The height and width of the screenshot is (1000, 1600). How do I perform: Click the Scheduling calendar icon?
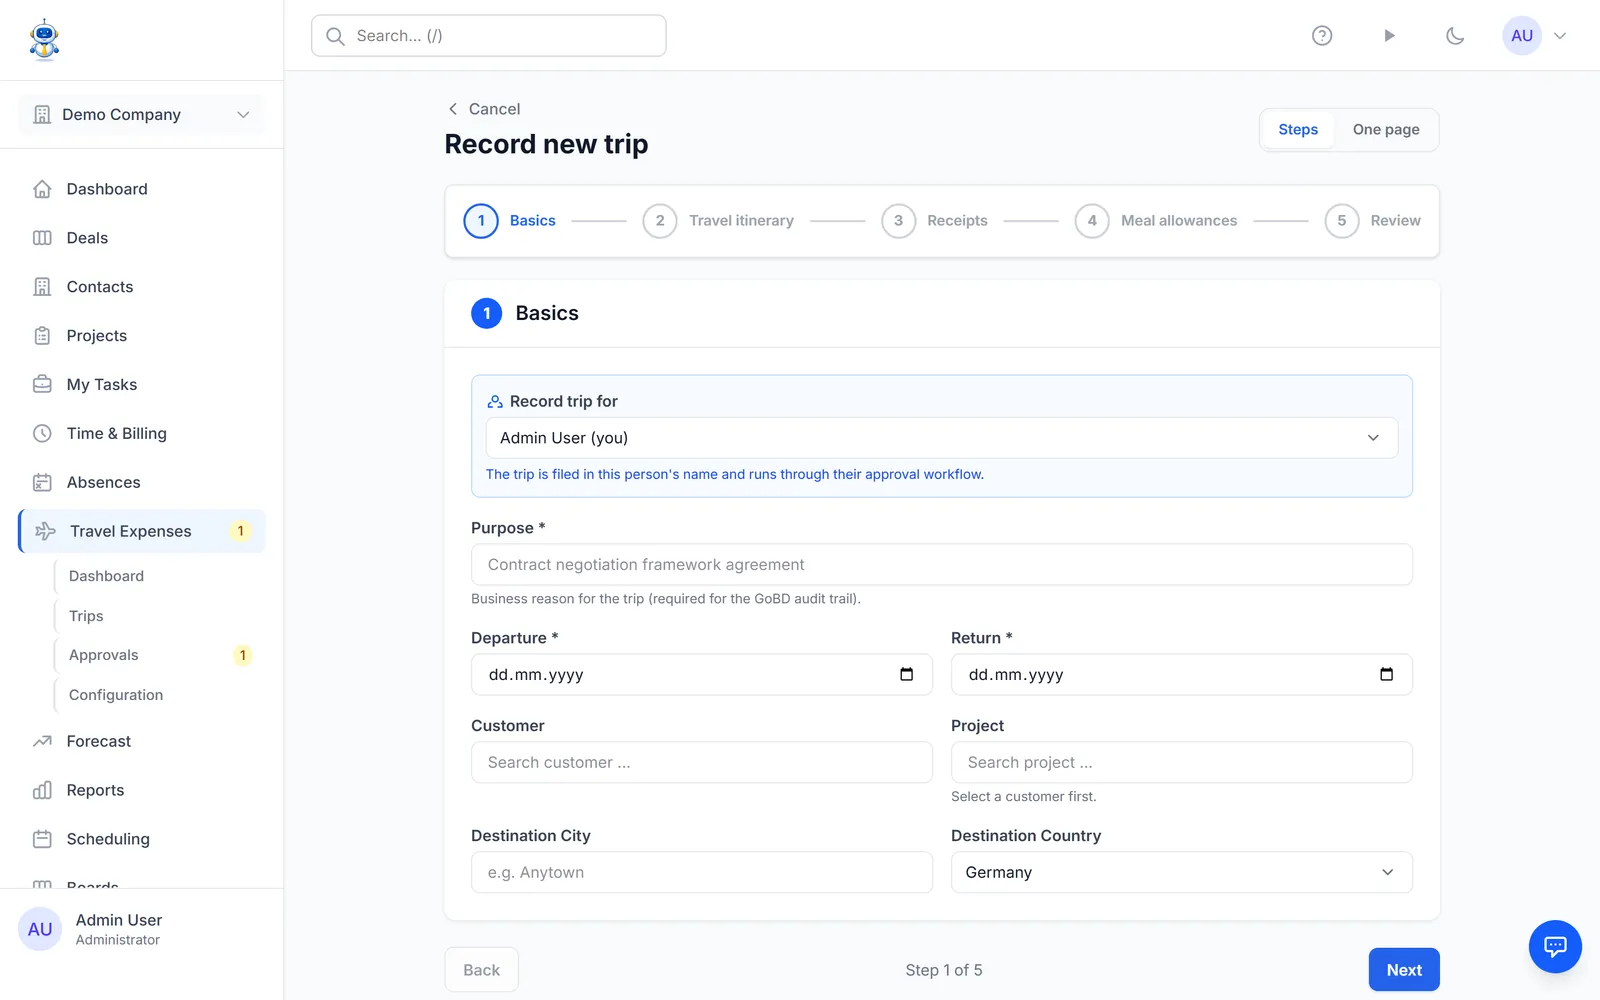pyautogui.click(x=42, y=840)
